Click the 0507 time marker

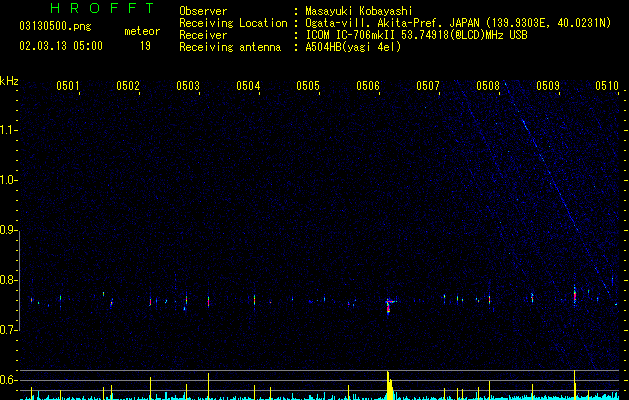click(428, 86)
